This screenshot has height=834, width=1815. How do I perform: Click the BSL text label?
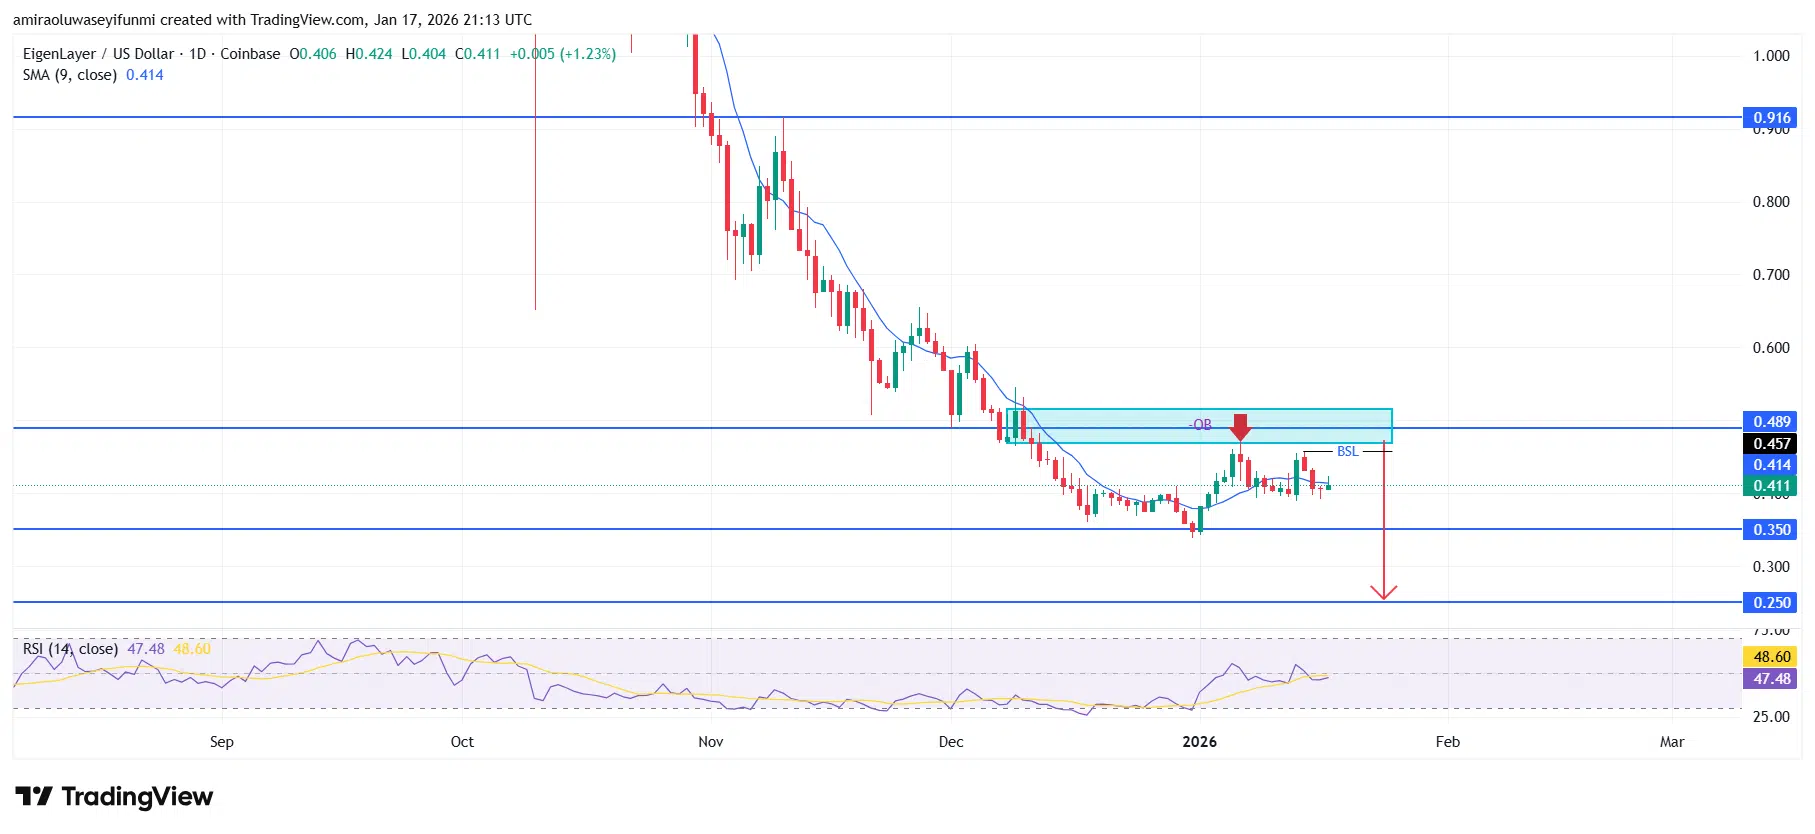point(1347,452)
